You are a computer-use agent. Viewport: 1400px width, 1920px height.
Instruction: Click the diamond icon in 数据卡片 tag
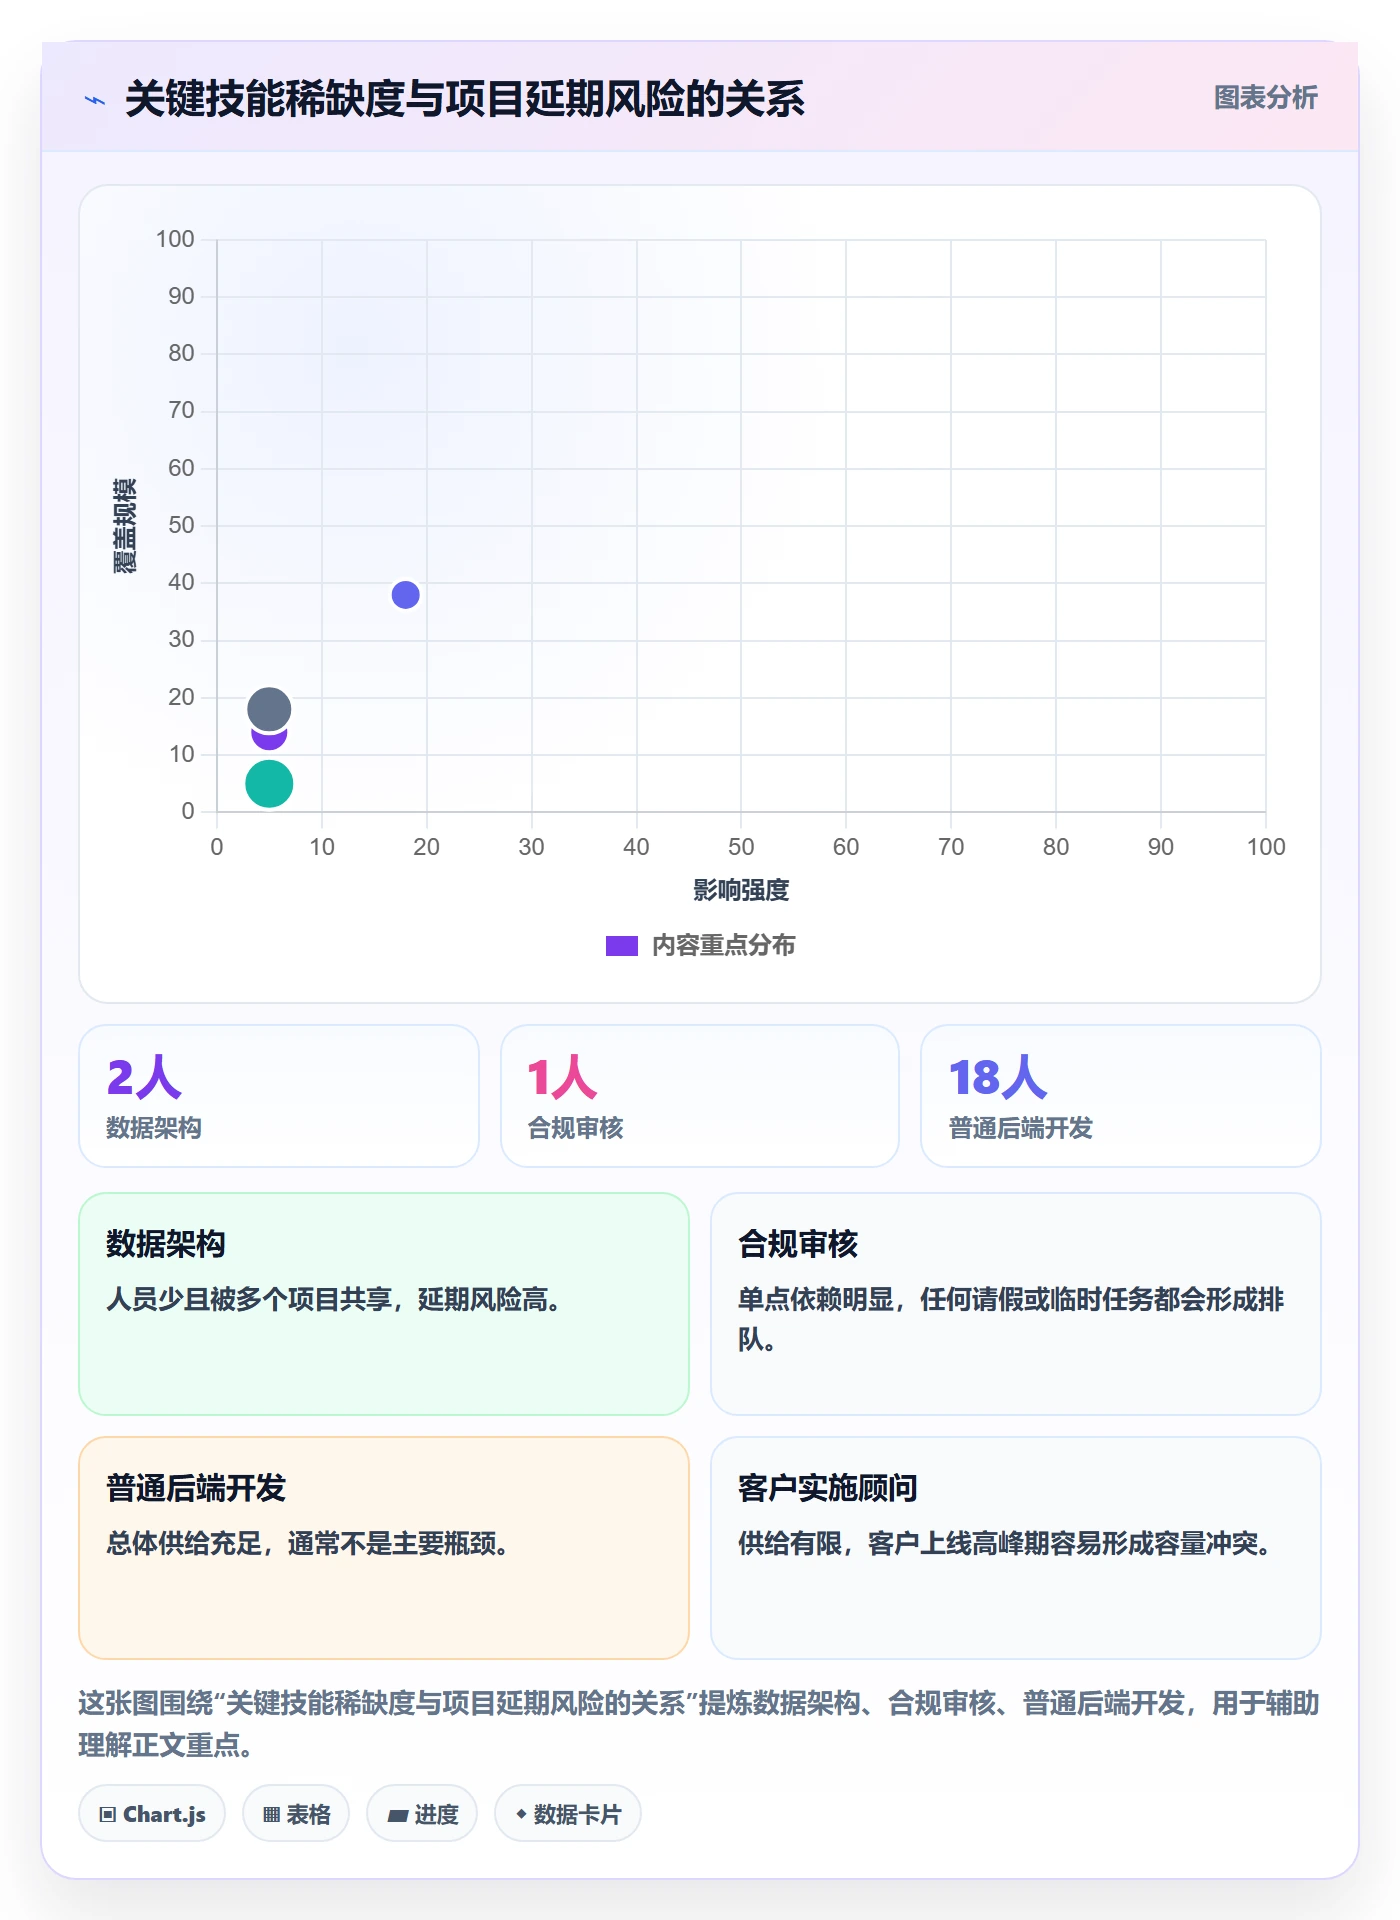521,1814
